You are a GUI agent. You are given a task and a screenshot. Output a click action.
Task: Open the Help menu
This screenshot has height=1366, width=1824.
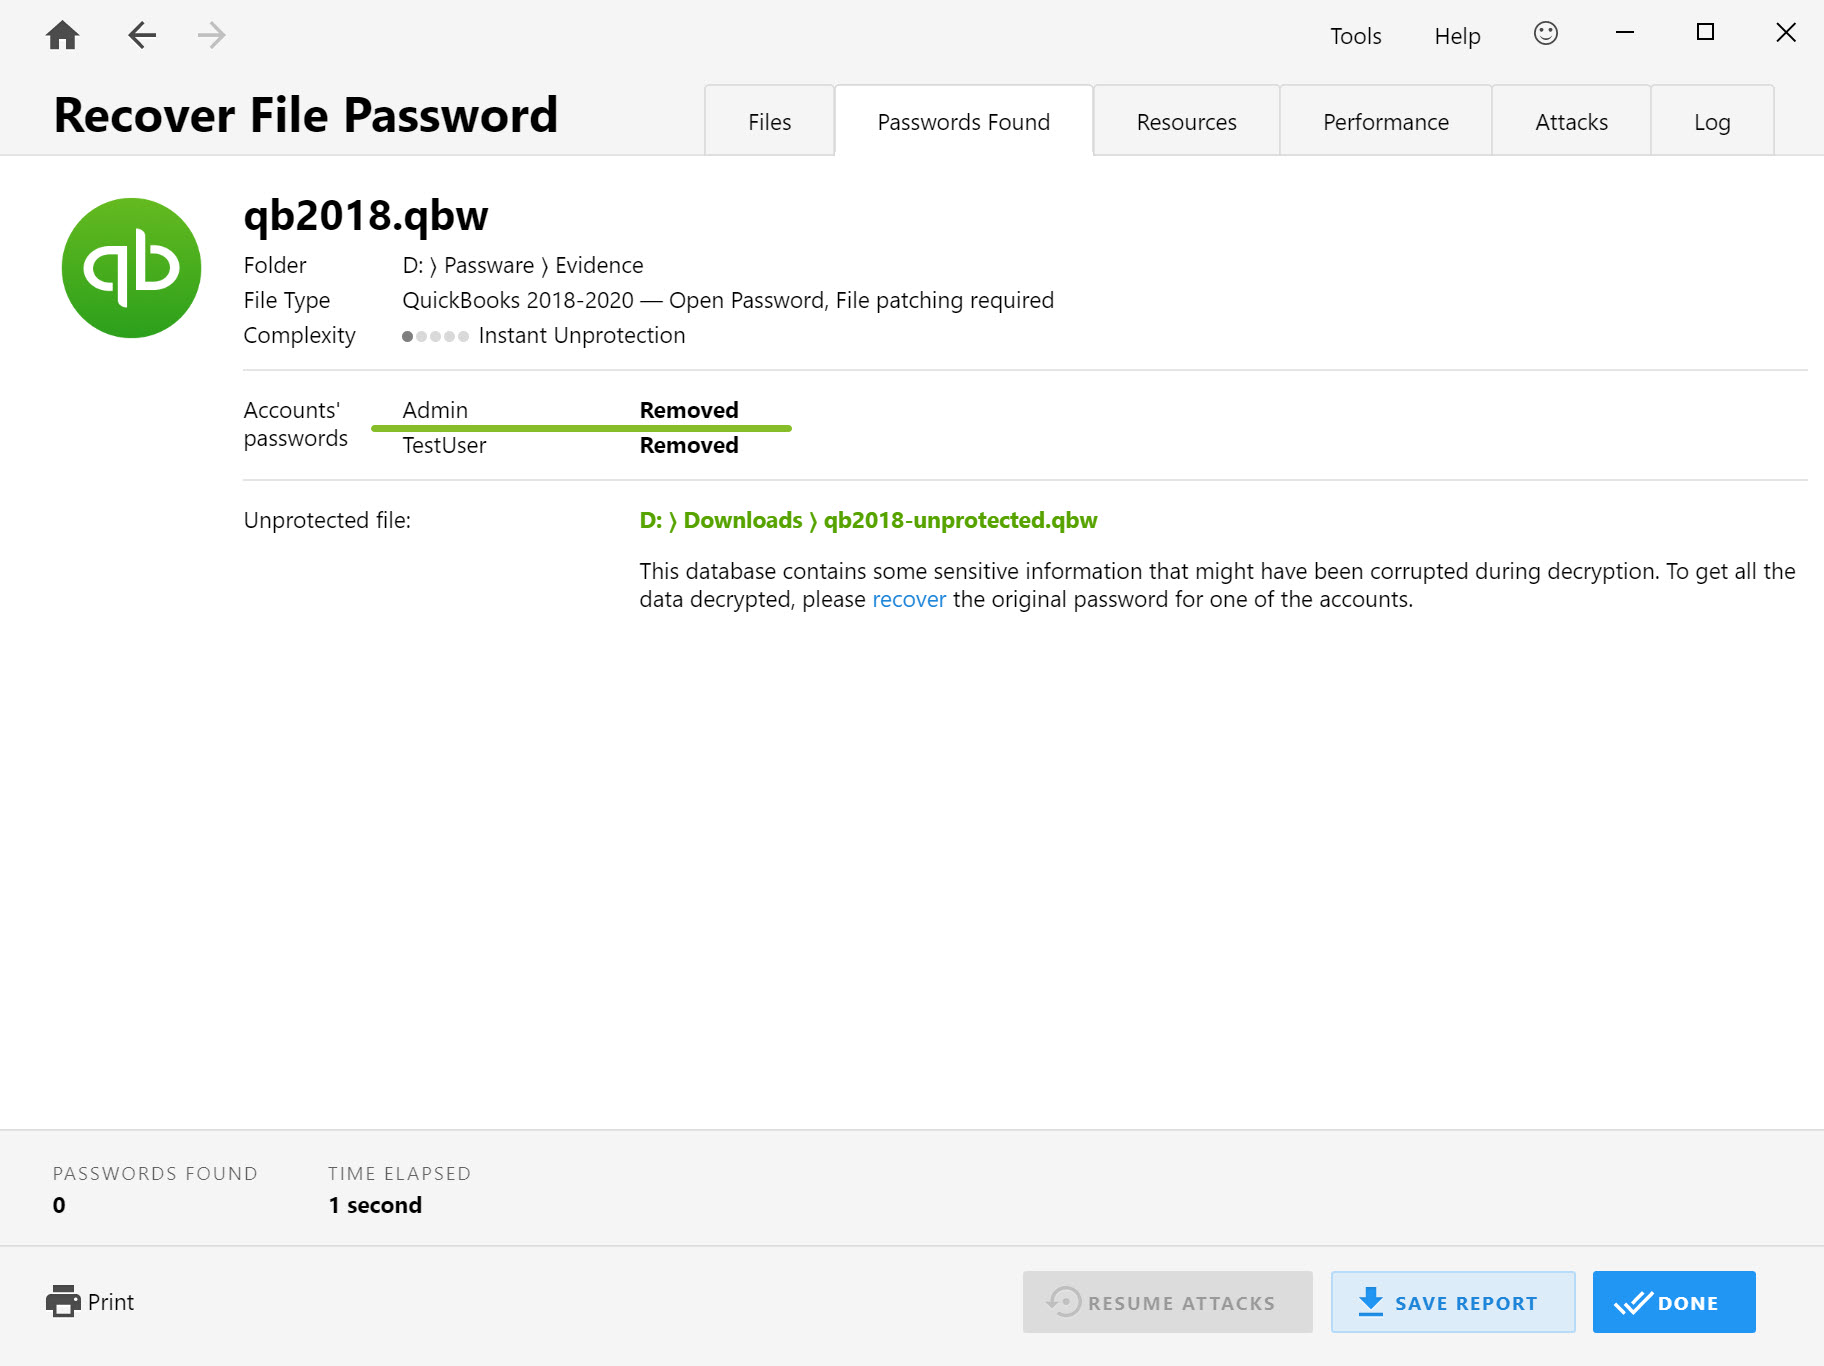click(x=1456, y=36)
